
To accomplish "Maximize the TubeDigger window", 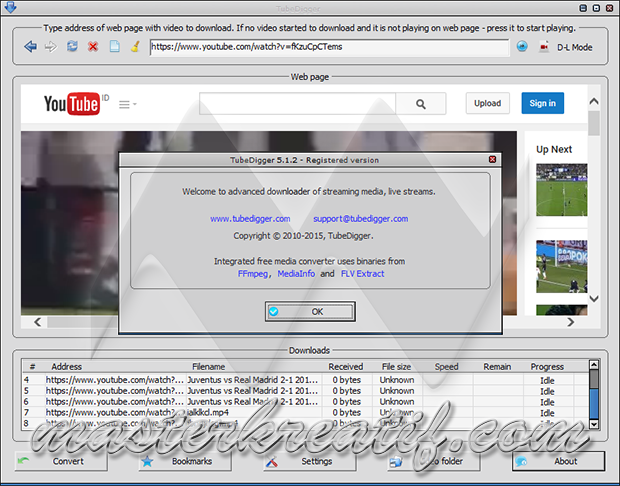I will click(596, 8).
